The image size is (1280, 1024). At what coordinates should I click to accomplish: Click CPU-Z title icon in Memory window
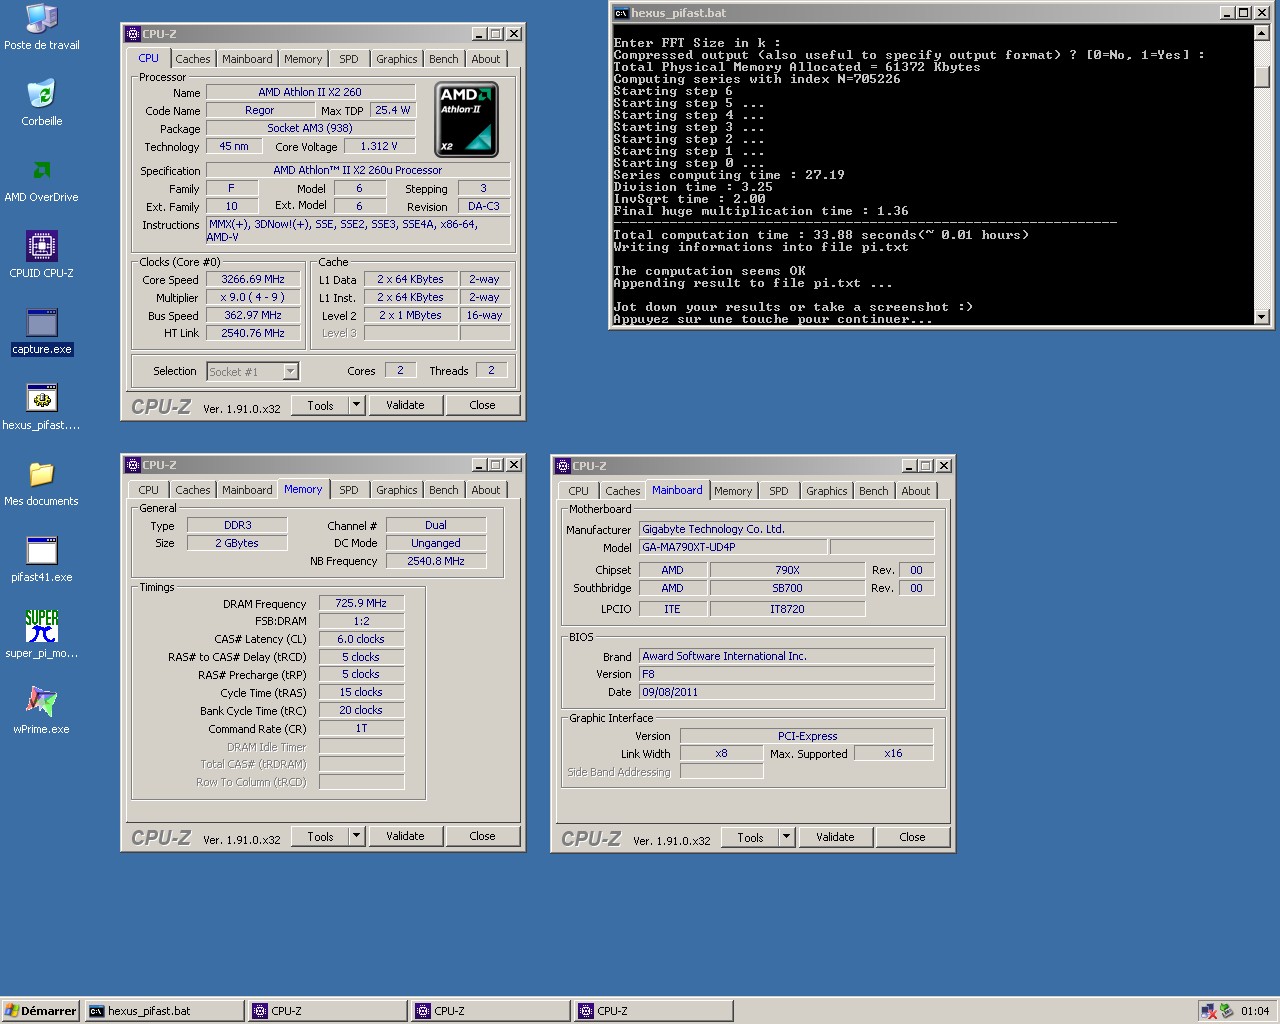(133, 464)
